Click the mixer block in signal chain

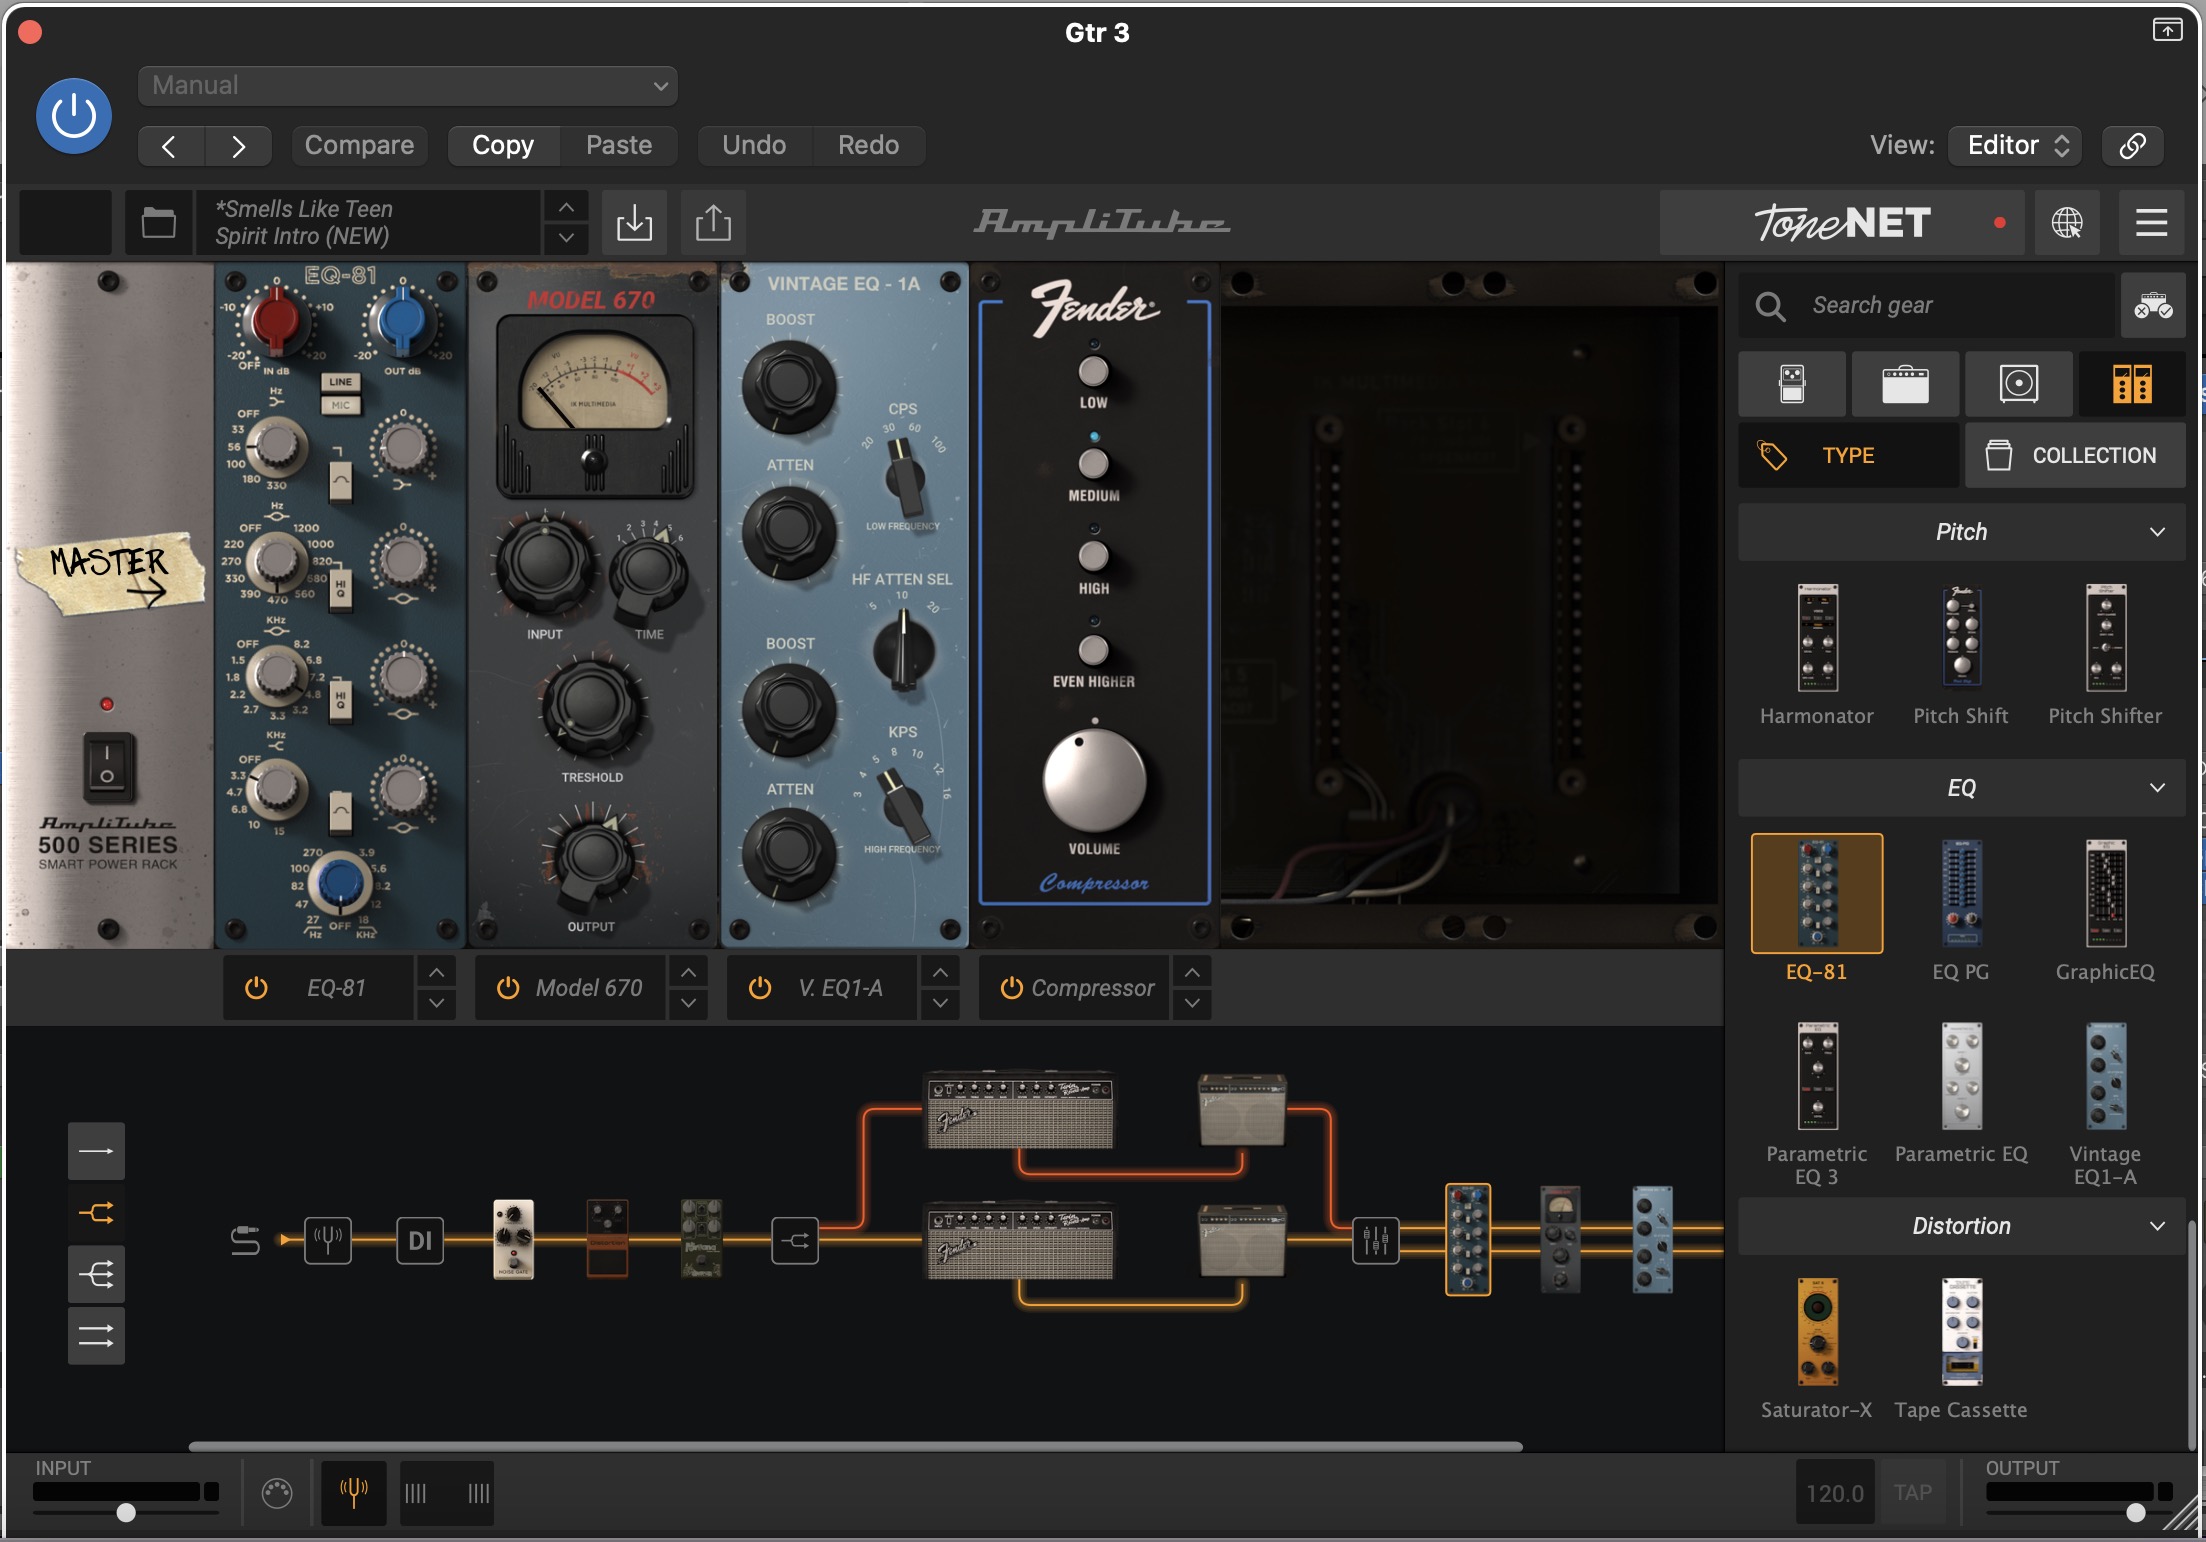click(x=1375, y=1241)
